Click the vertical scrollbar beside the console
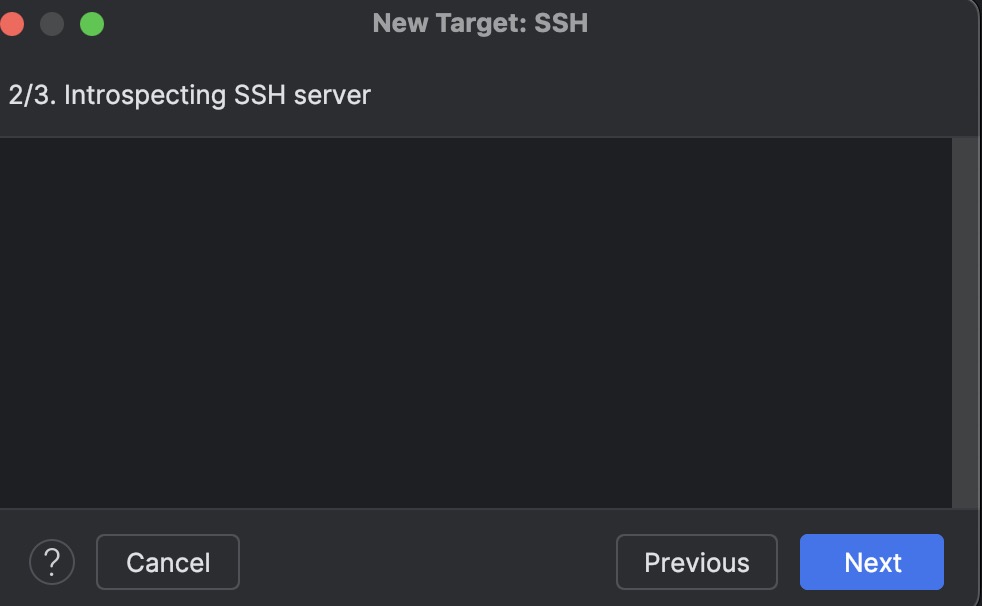This screenshot has height=606, width=982. (x=965, y=322)
